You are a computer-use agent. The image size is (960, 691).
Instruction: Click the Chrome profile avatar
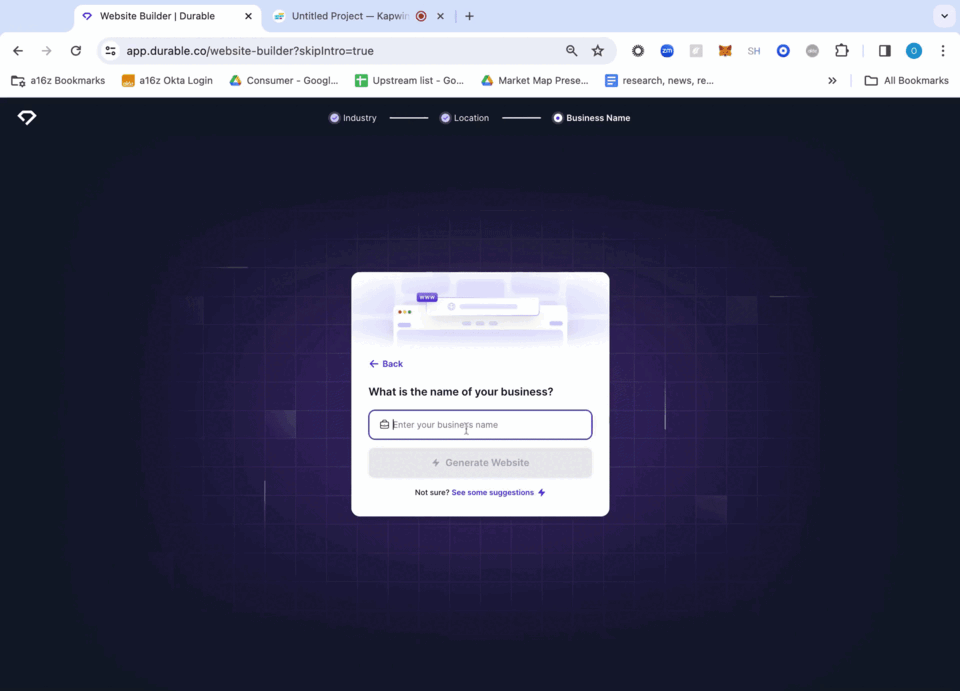click(x=912, y=50)
